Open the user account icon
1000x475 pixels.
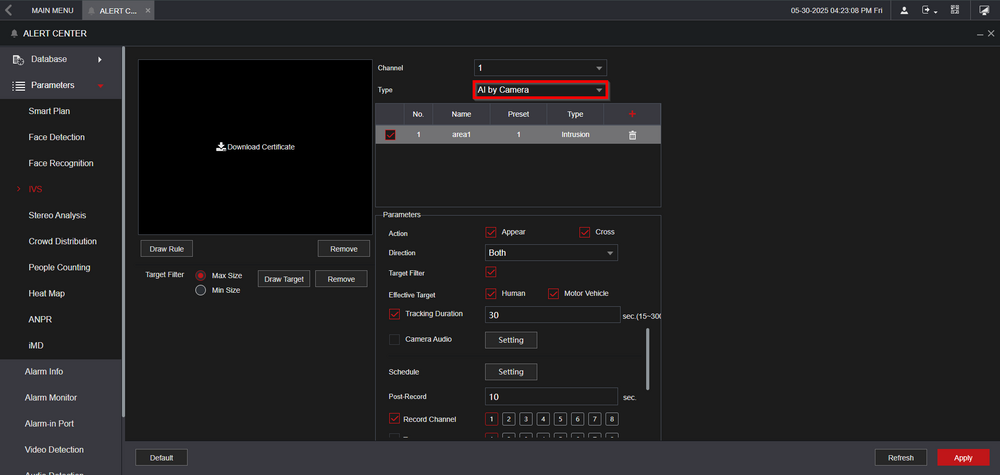click(x=905, y=10)
